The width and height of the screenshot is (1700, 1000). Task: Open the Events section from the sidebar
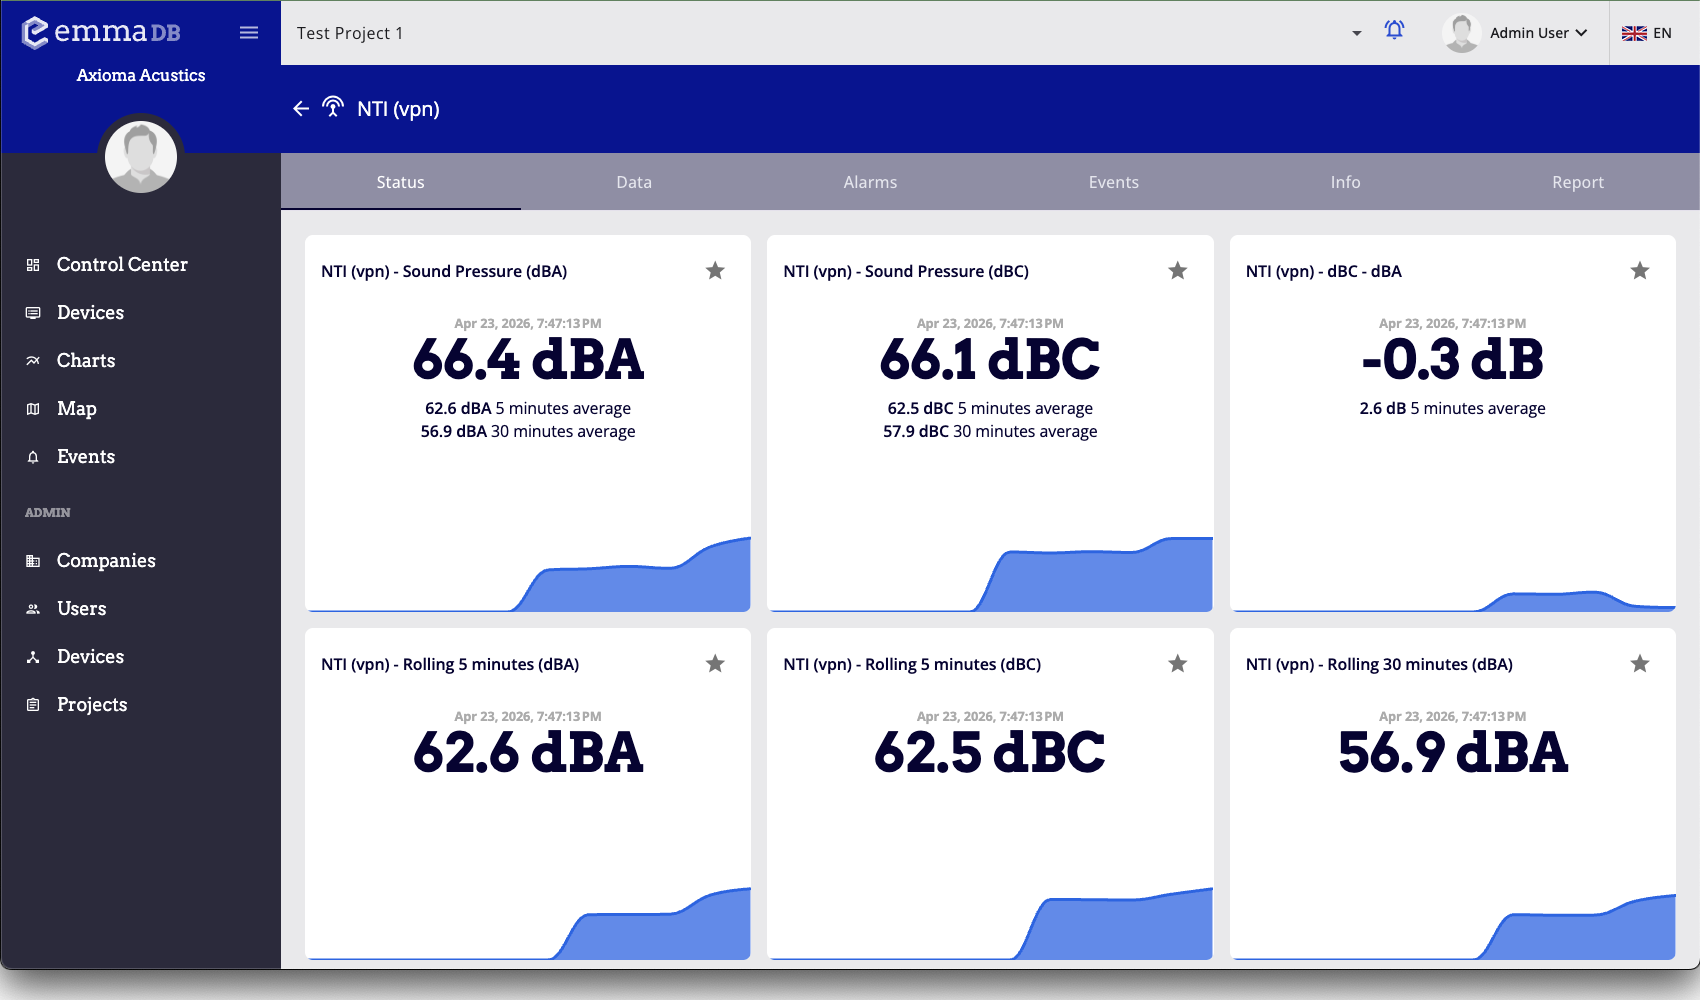pyautogui.click(x=84, y=456)
